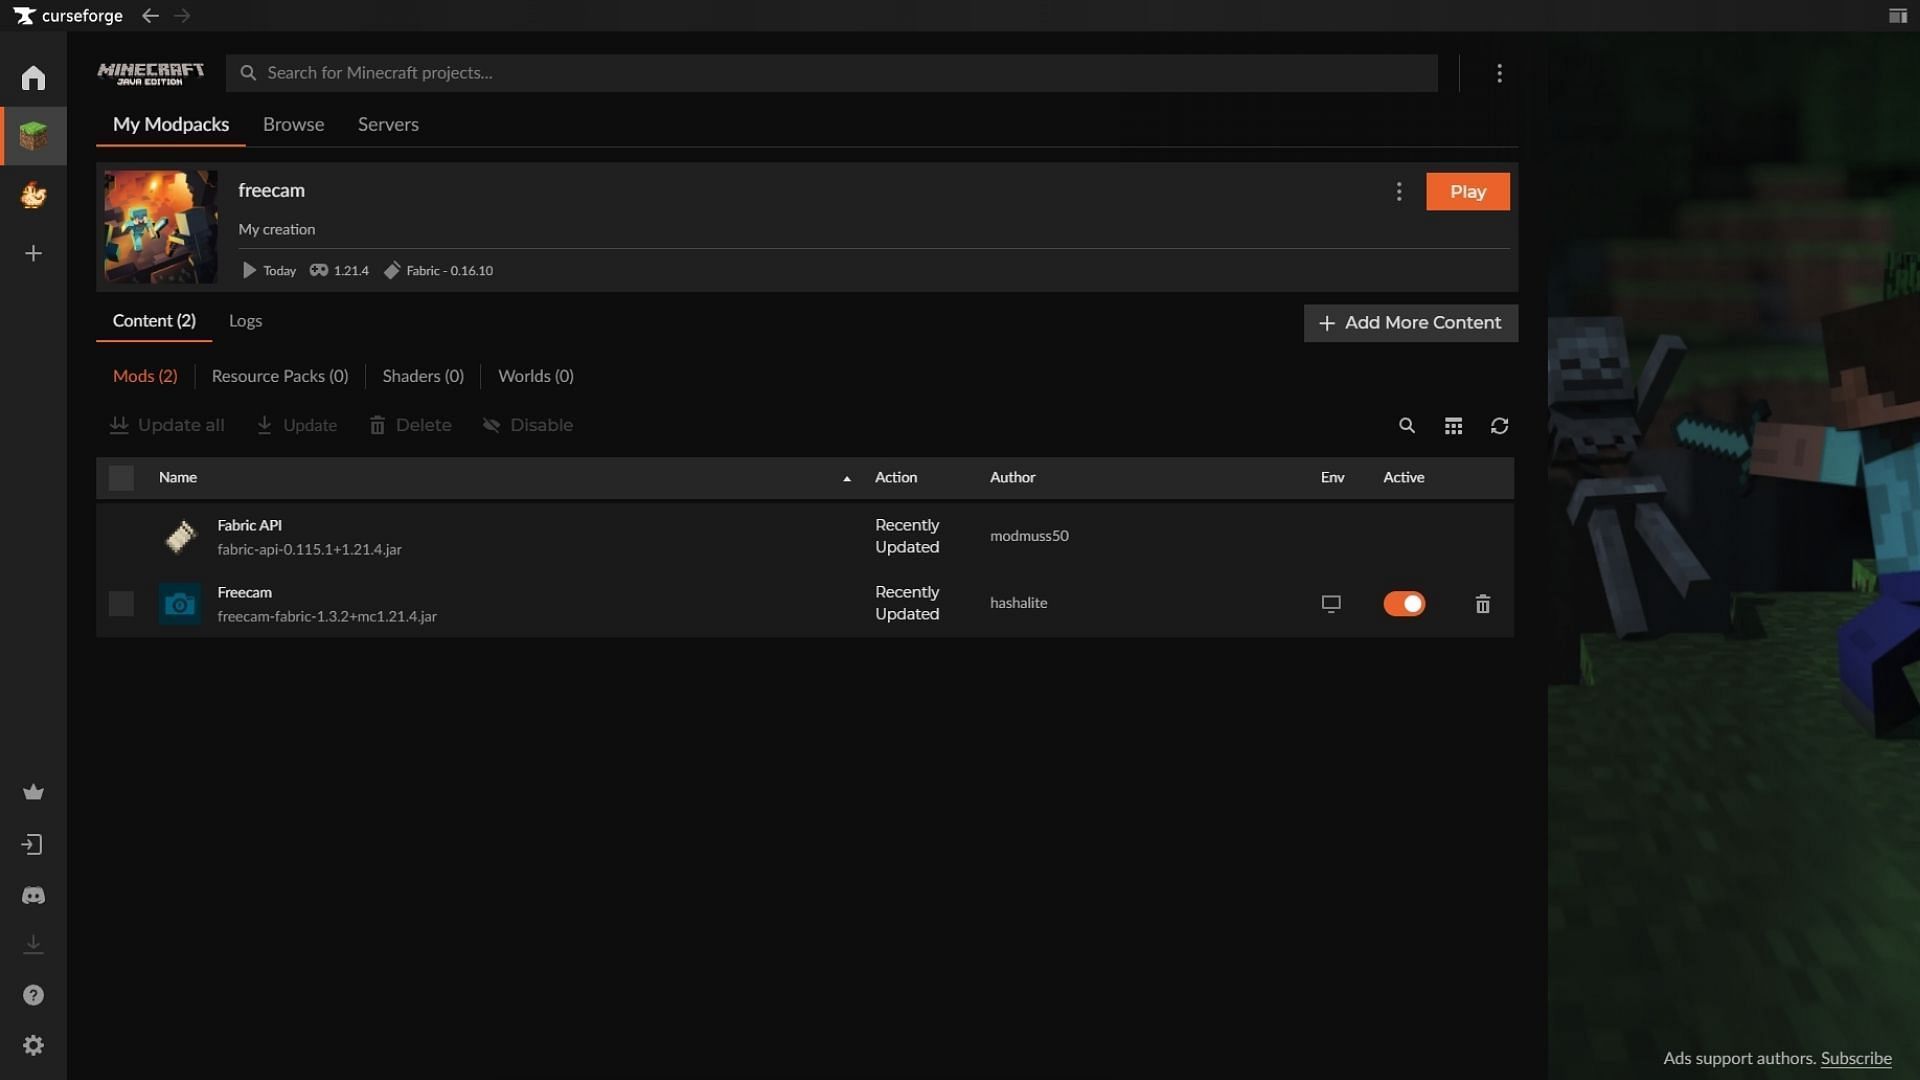Click the Minecraft Java Edition logo/icon
The height and width of the screenshot is (1080, 1920).
click(x=150, y=73)
